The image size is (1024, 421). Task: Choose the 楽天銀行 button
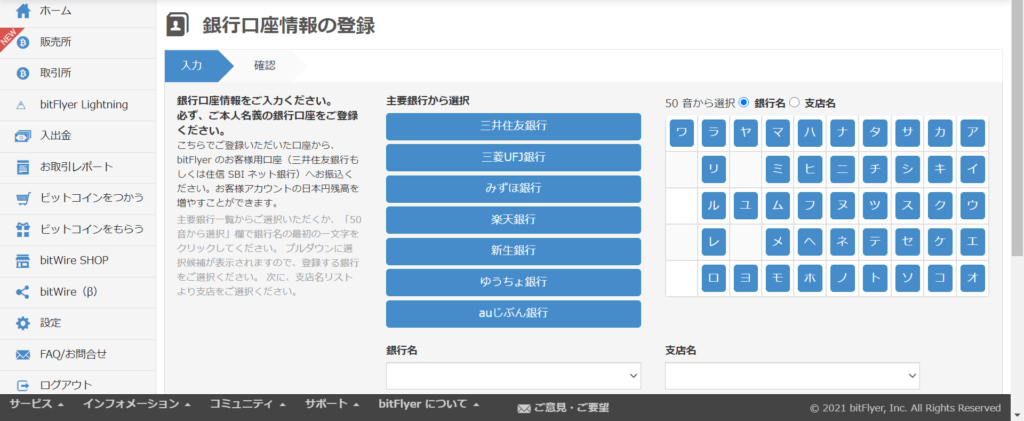[x=513, y=220]
